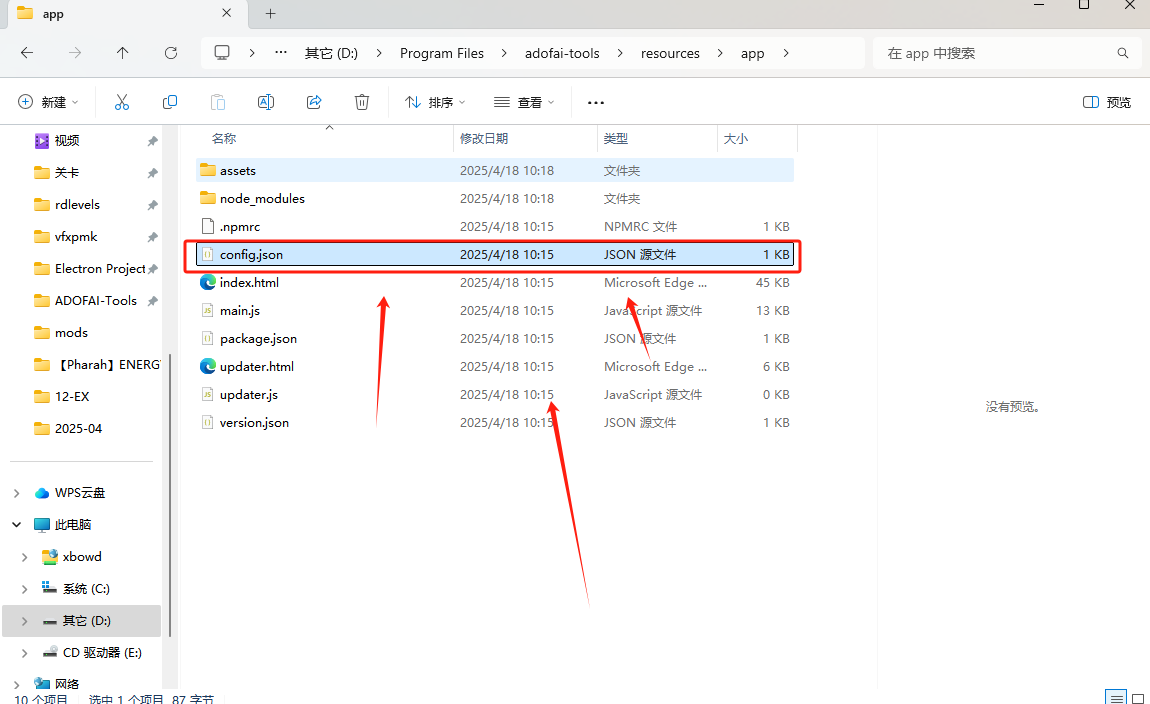Select the updater.html file
Screen dimensions: 1150x704
(495, 367)
